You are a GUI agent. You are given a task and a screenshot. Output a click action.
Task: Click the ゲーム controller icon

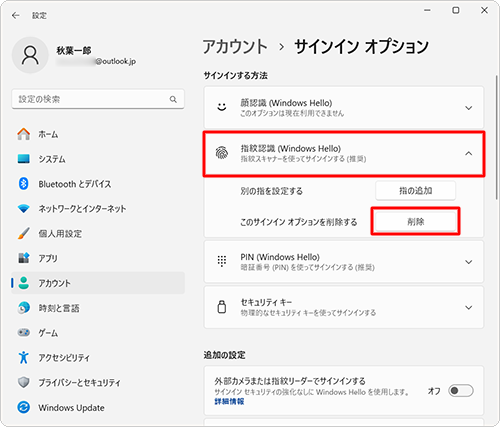click(x=24, y=332)
